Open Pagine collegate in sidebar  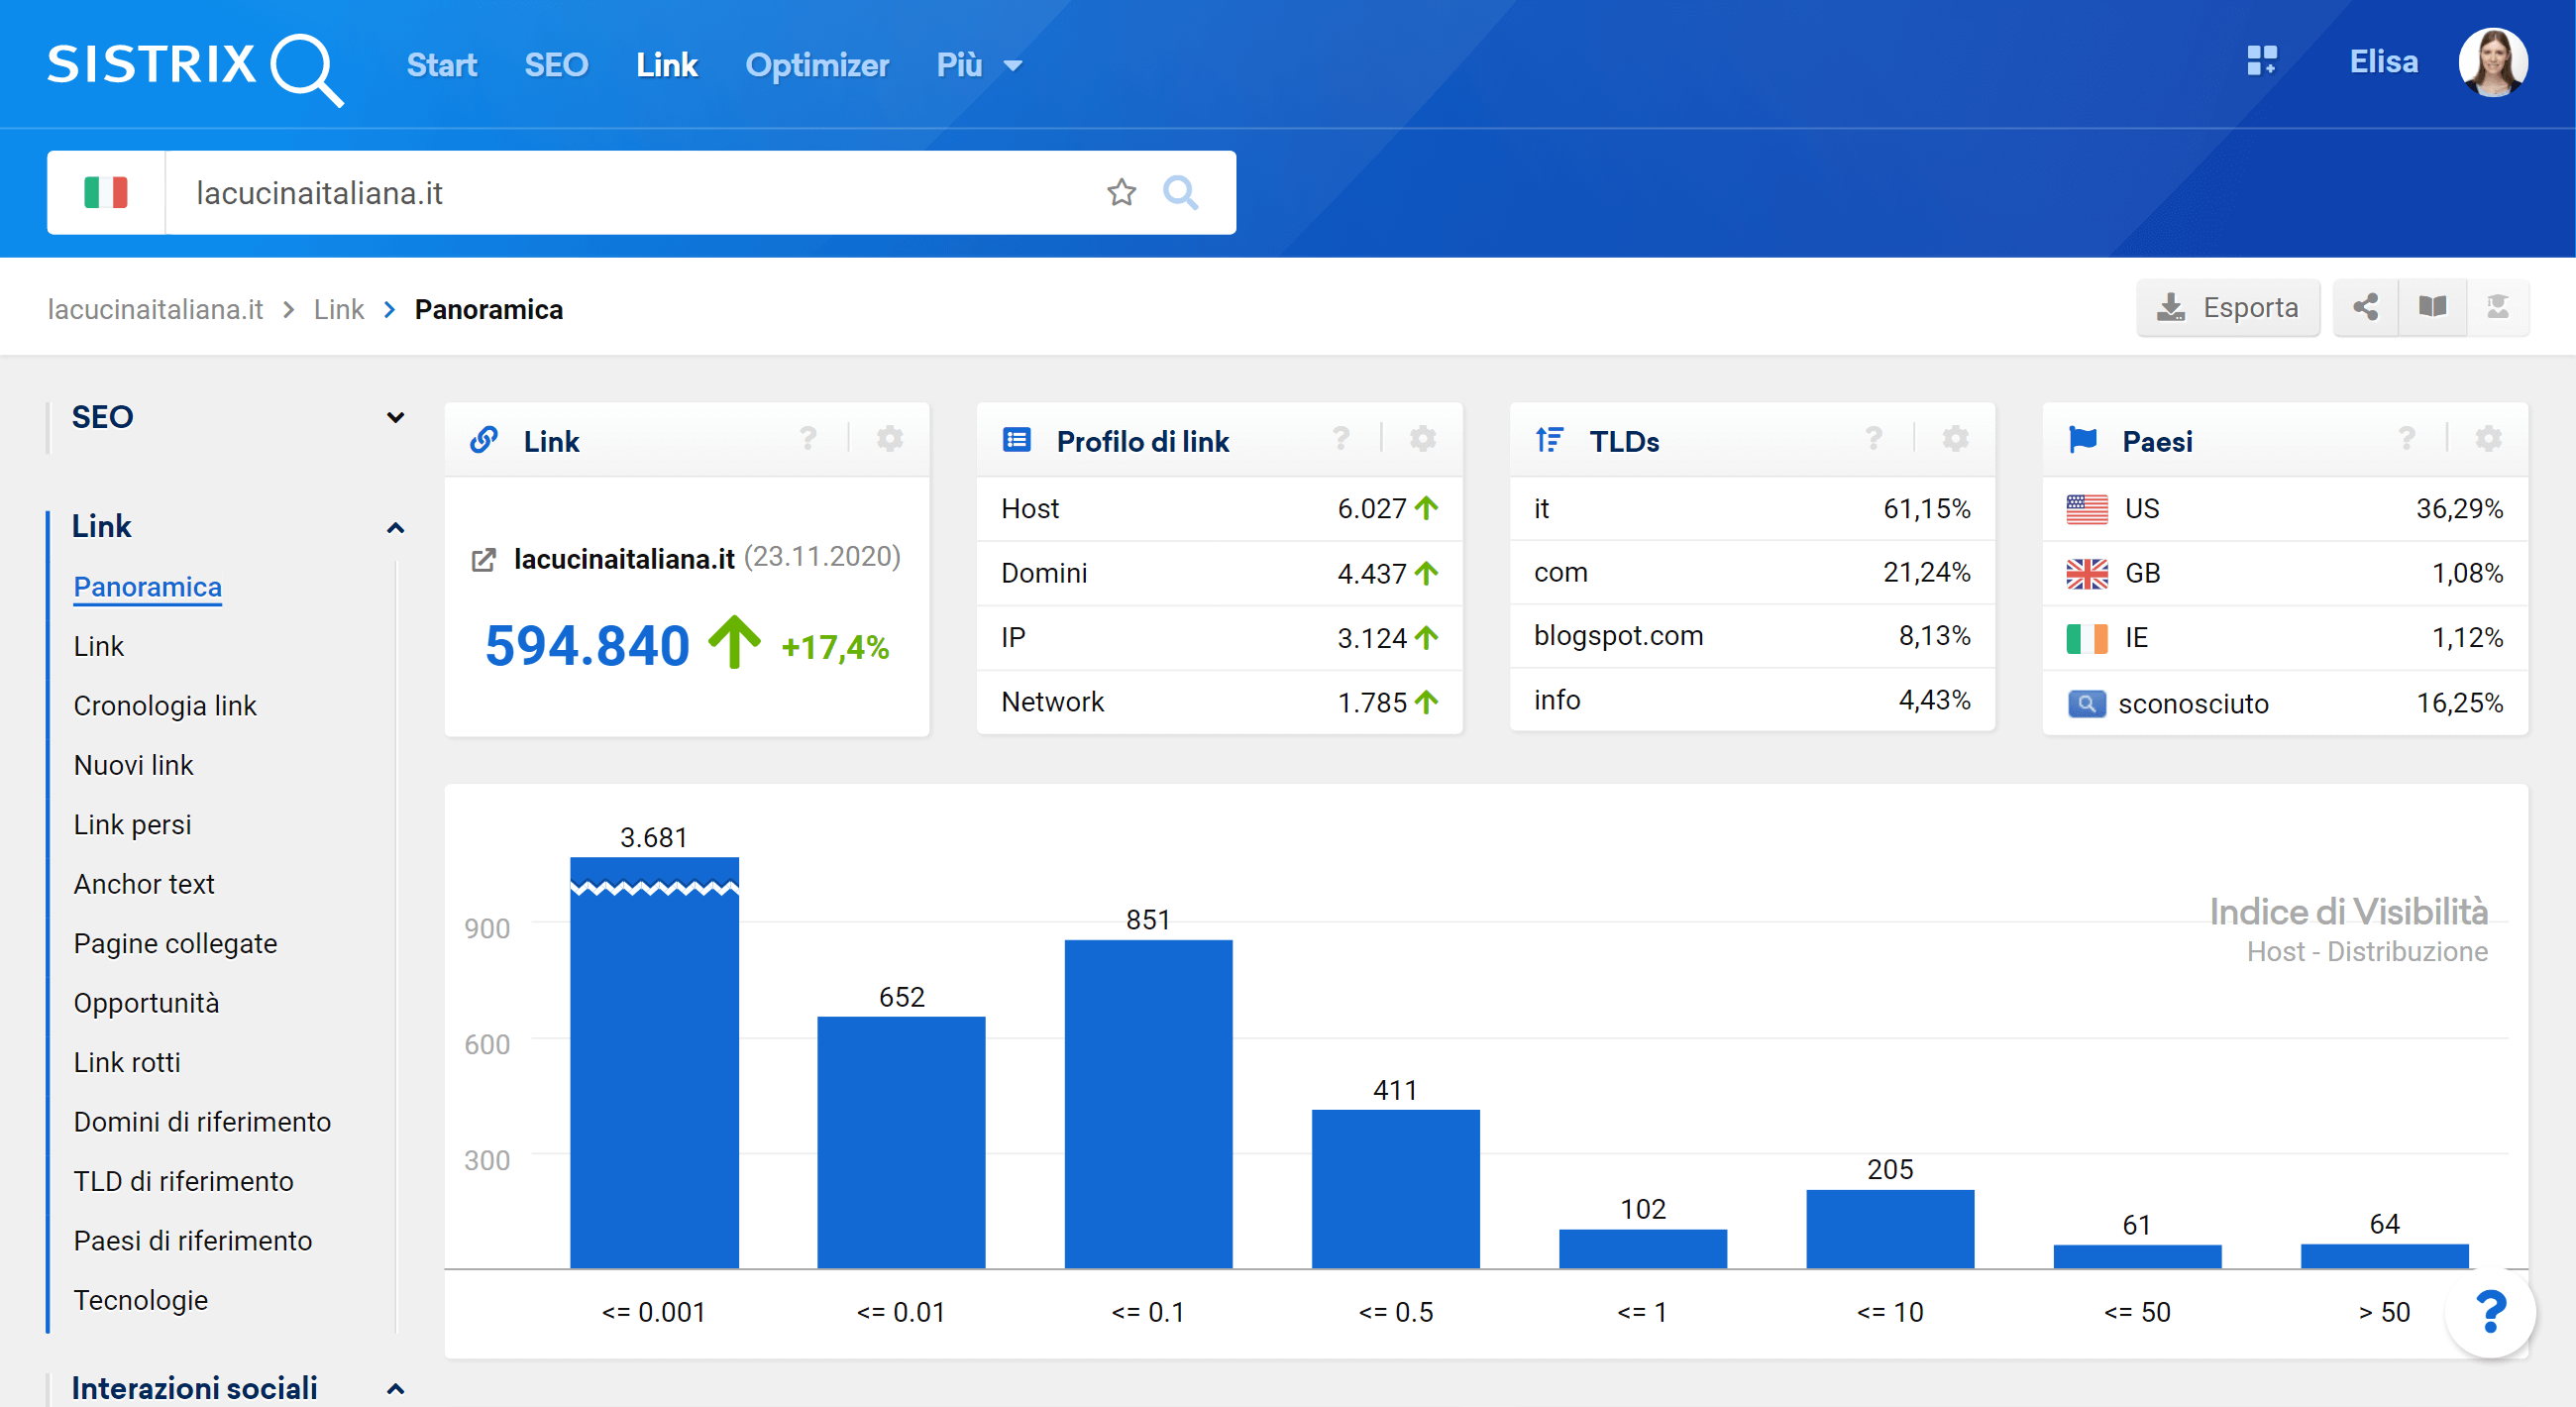click(175, 944)
